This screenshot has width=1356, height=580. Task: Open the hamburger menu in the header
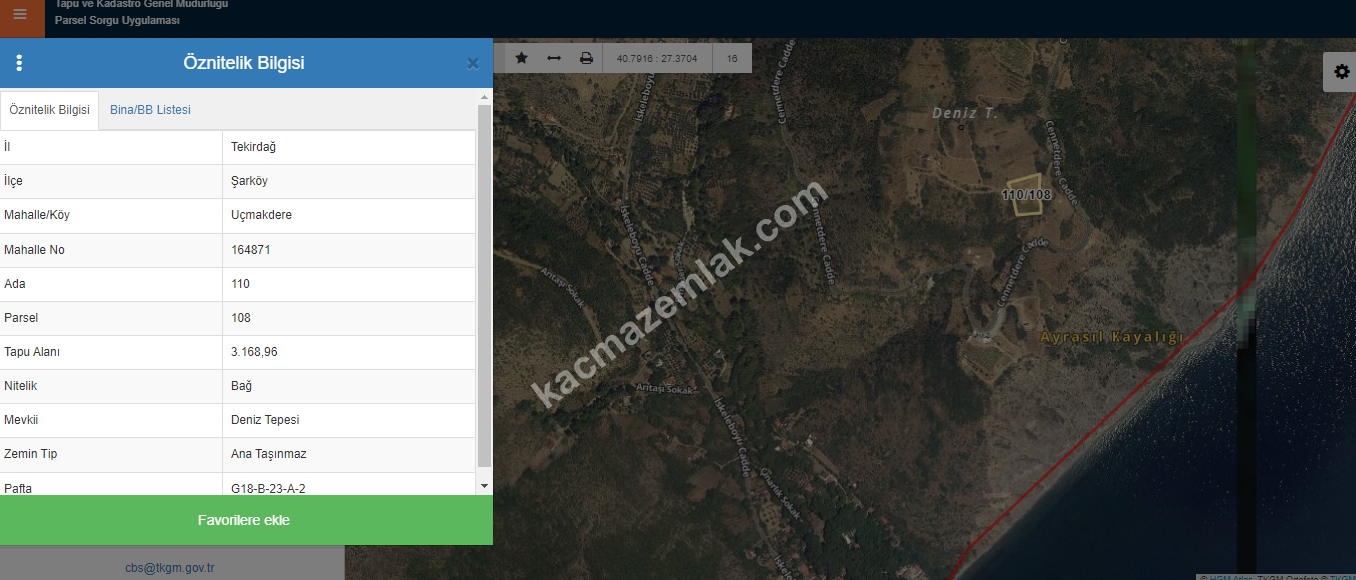(x=20, y=15)
